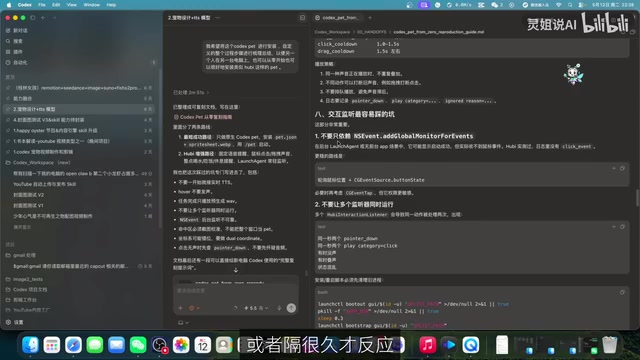
Task: Add a new tab with plus
Action: (x=370, y=18)
